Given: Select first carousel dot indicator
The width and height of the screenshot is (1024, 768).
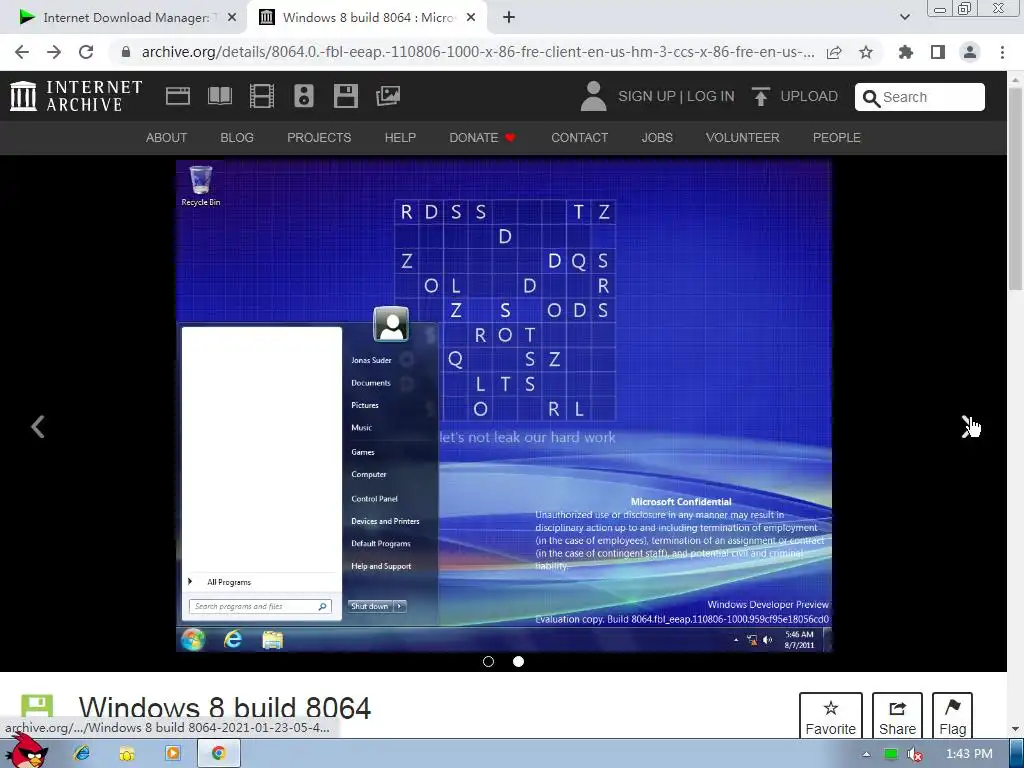Looking at the screenshot, I should [x=488, y=662].
